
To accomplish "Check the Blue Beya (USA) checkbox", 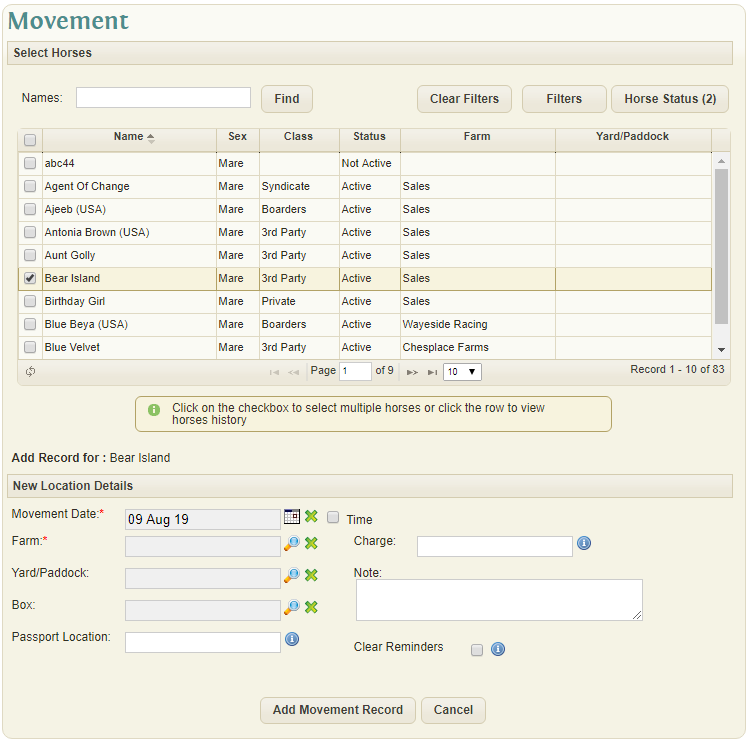I will tap(30, 324).
